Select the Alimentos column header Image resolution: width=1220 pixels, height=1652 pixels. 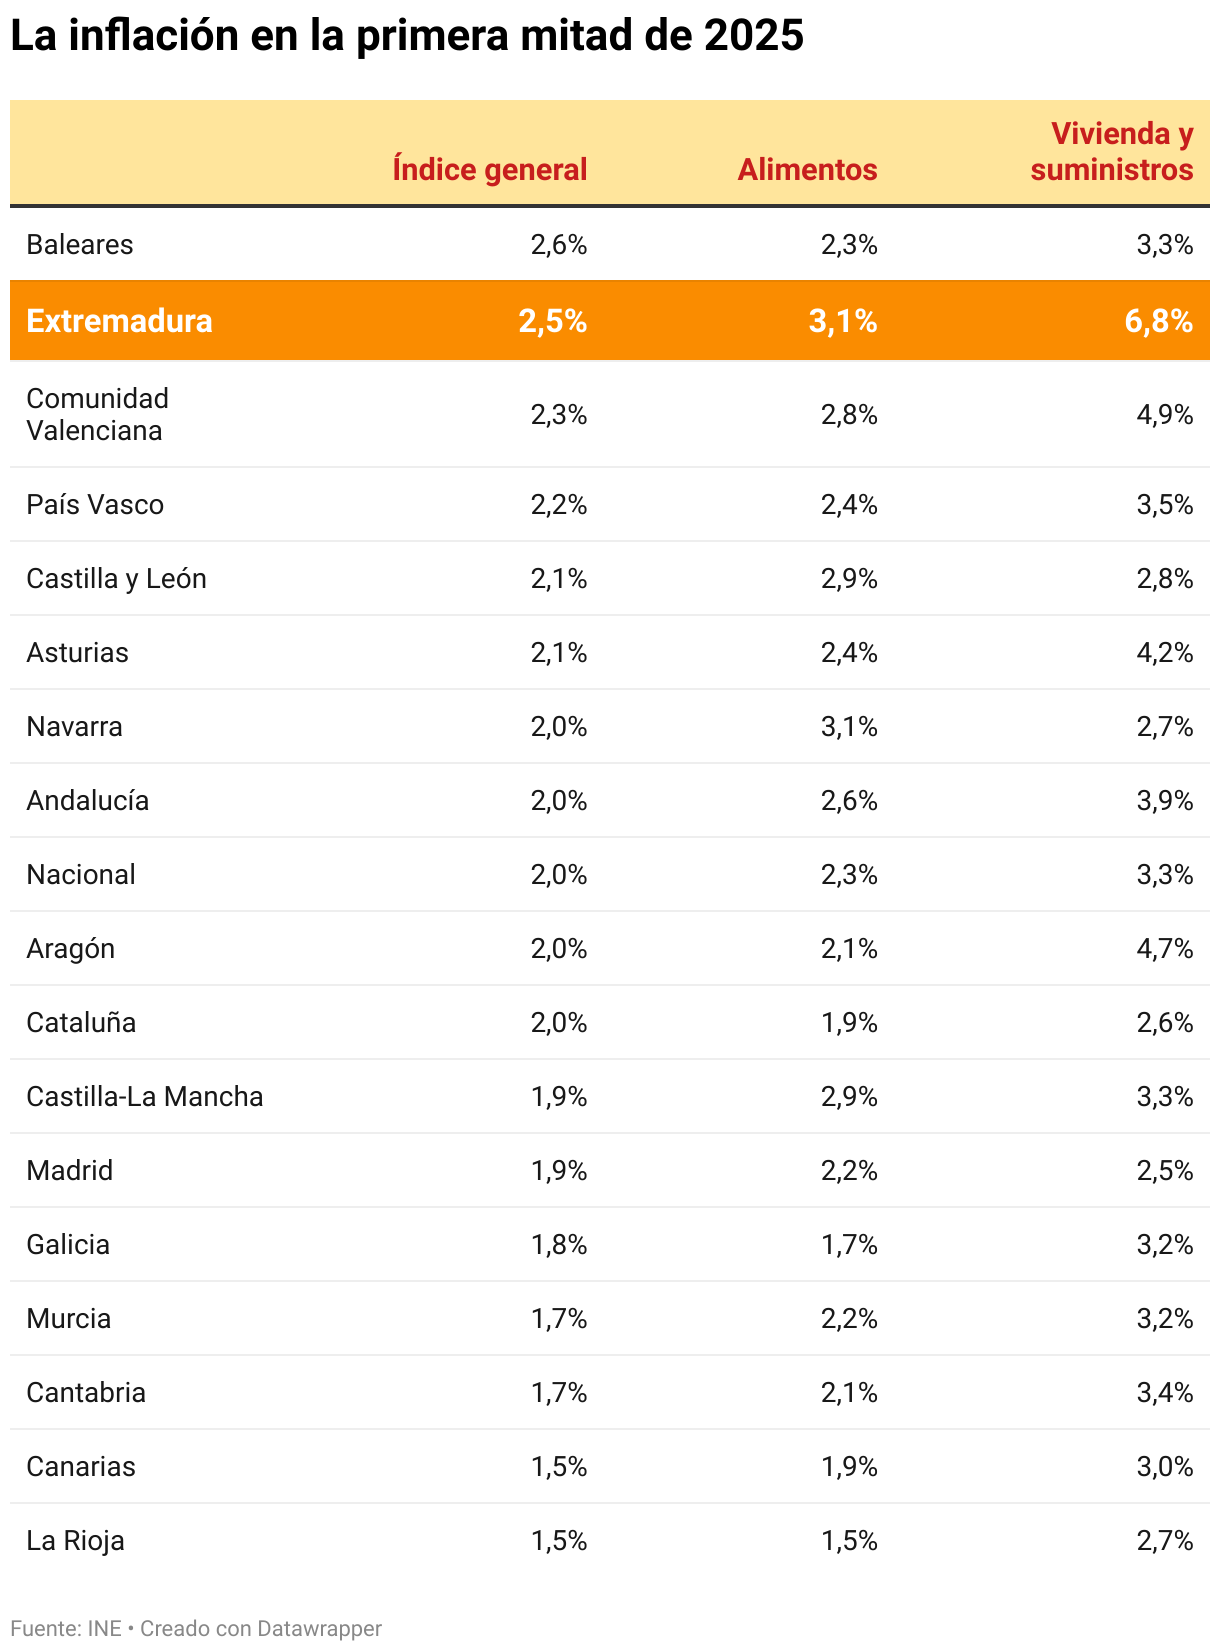[x=808, y=169]
